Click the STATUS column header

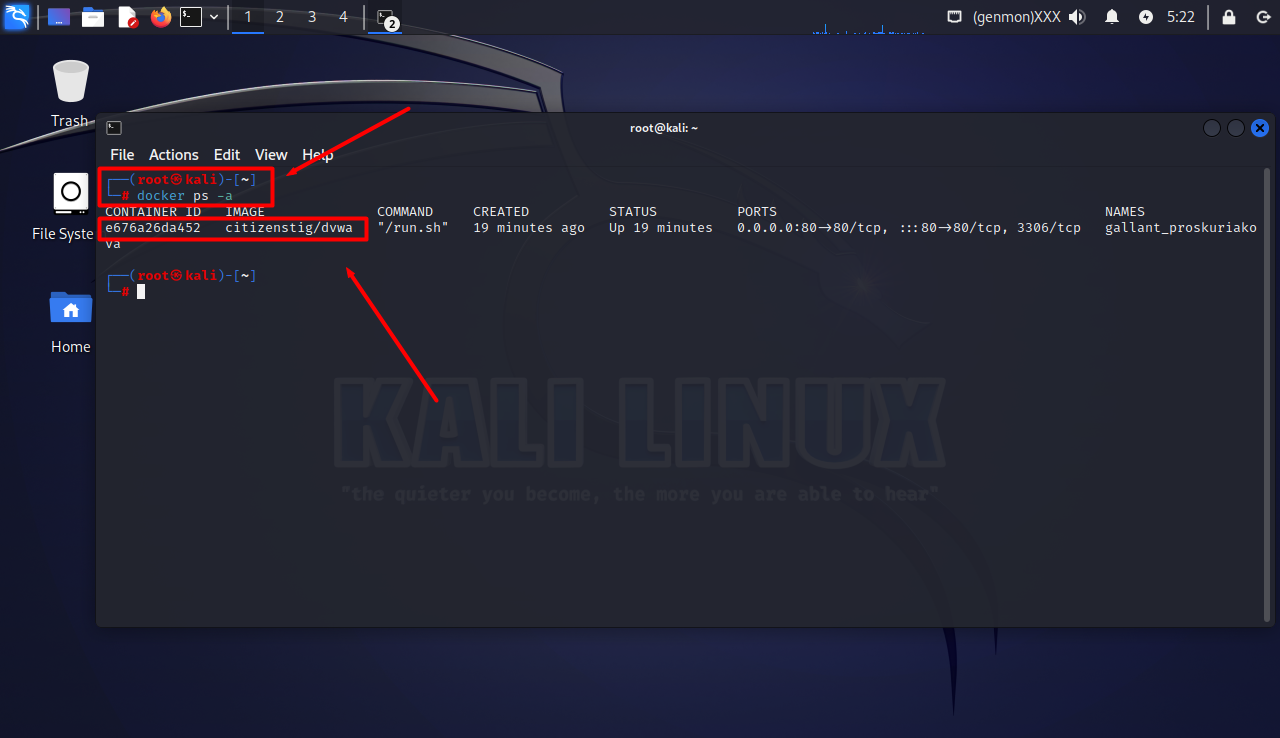coord(633,212)
